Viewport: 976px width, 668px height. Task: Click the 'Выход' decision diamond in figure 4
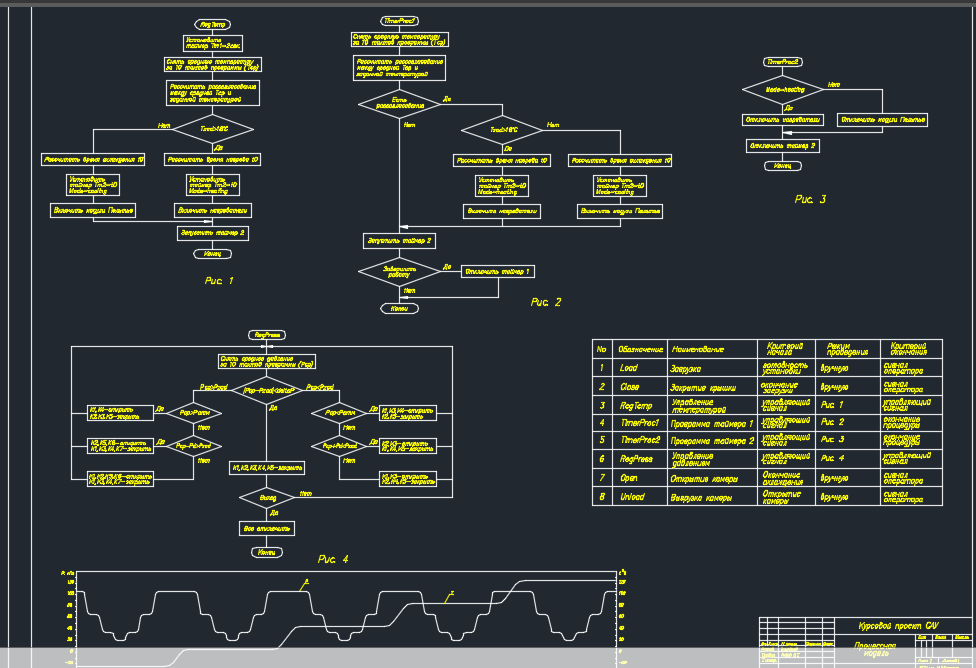pyautogui.click(x=267, y=498)
